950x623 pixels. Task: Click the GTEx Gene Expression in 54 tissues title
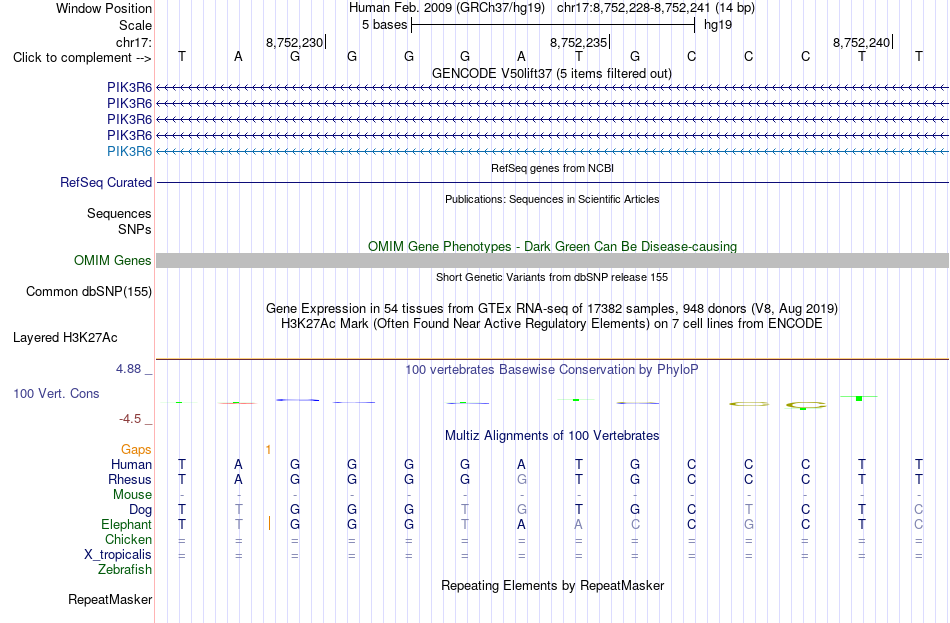[x=552, y=308]
